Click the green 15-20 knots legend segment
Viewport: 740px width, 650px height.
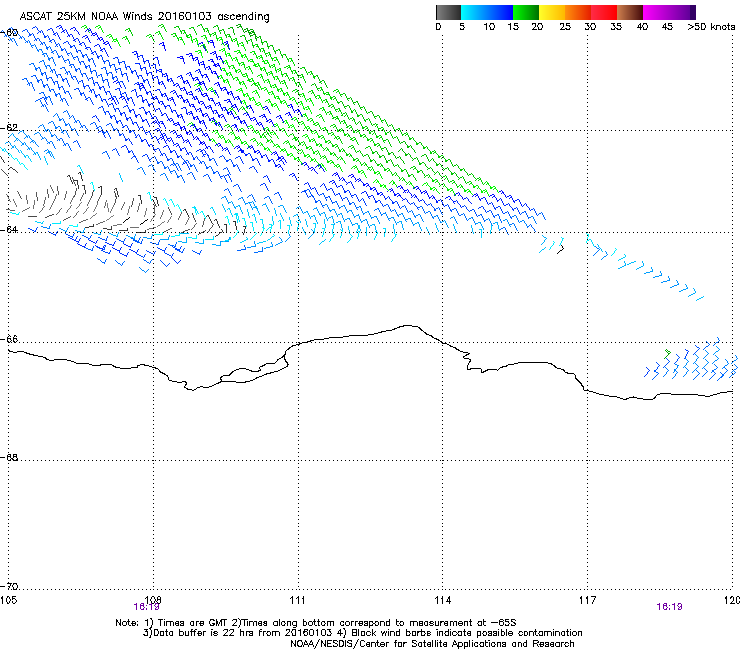coord(526,12)
